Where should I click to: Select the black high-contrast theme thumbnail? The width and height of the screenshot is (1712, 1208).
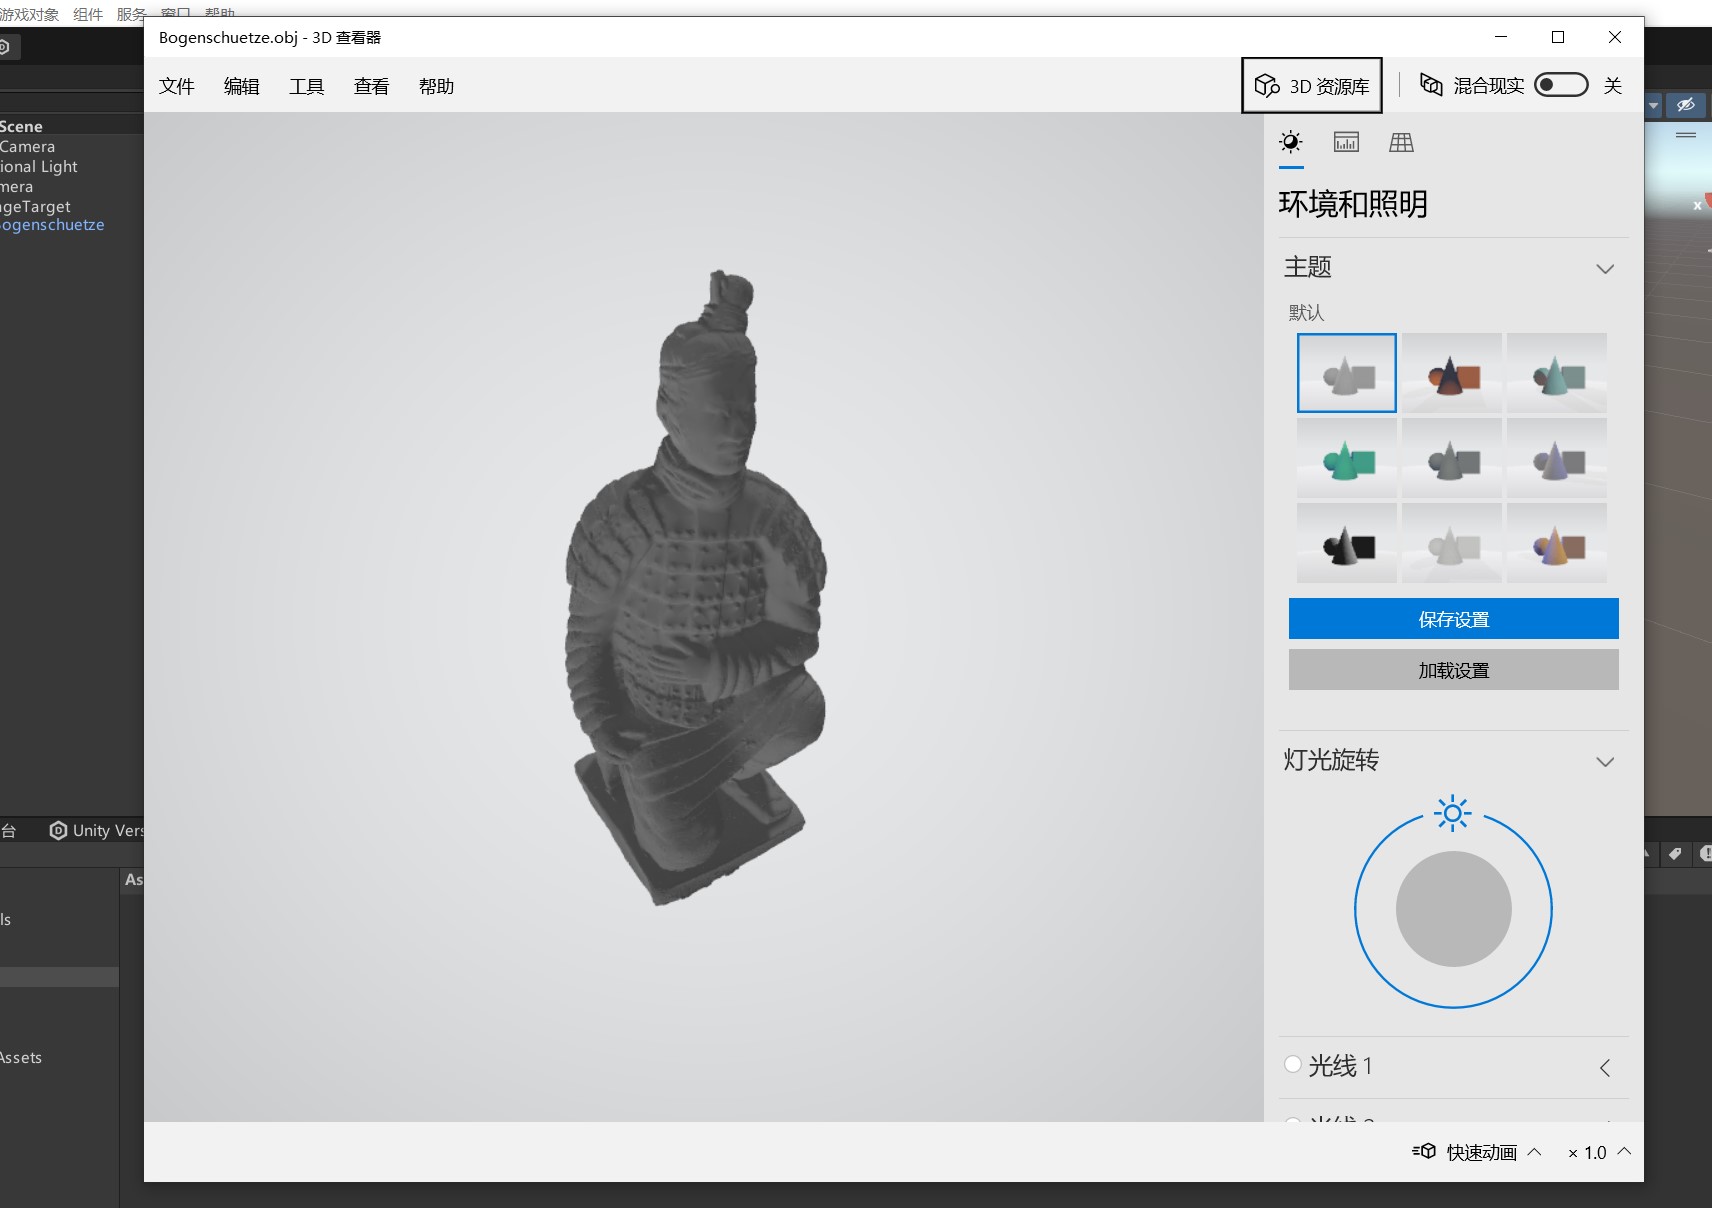click(1346, 543)
